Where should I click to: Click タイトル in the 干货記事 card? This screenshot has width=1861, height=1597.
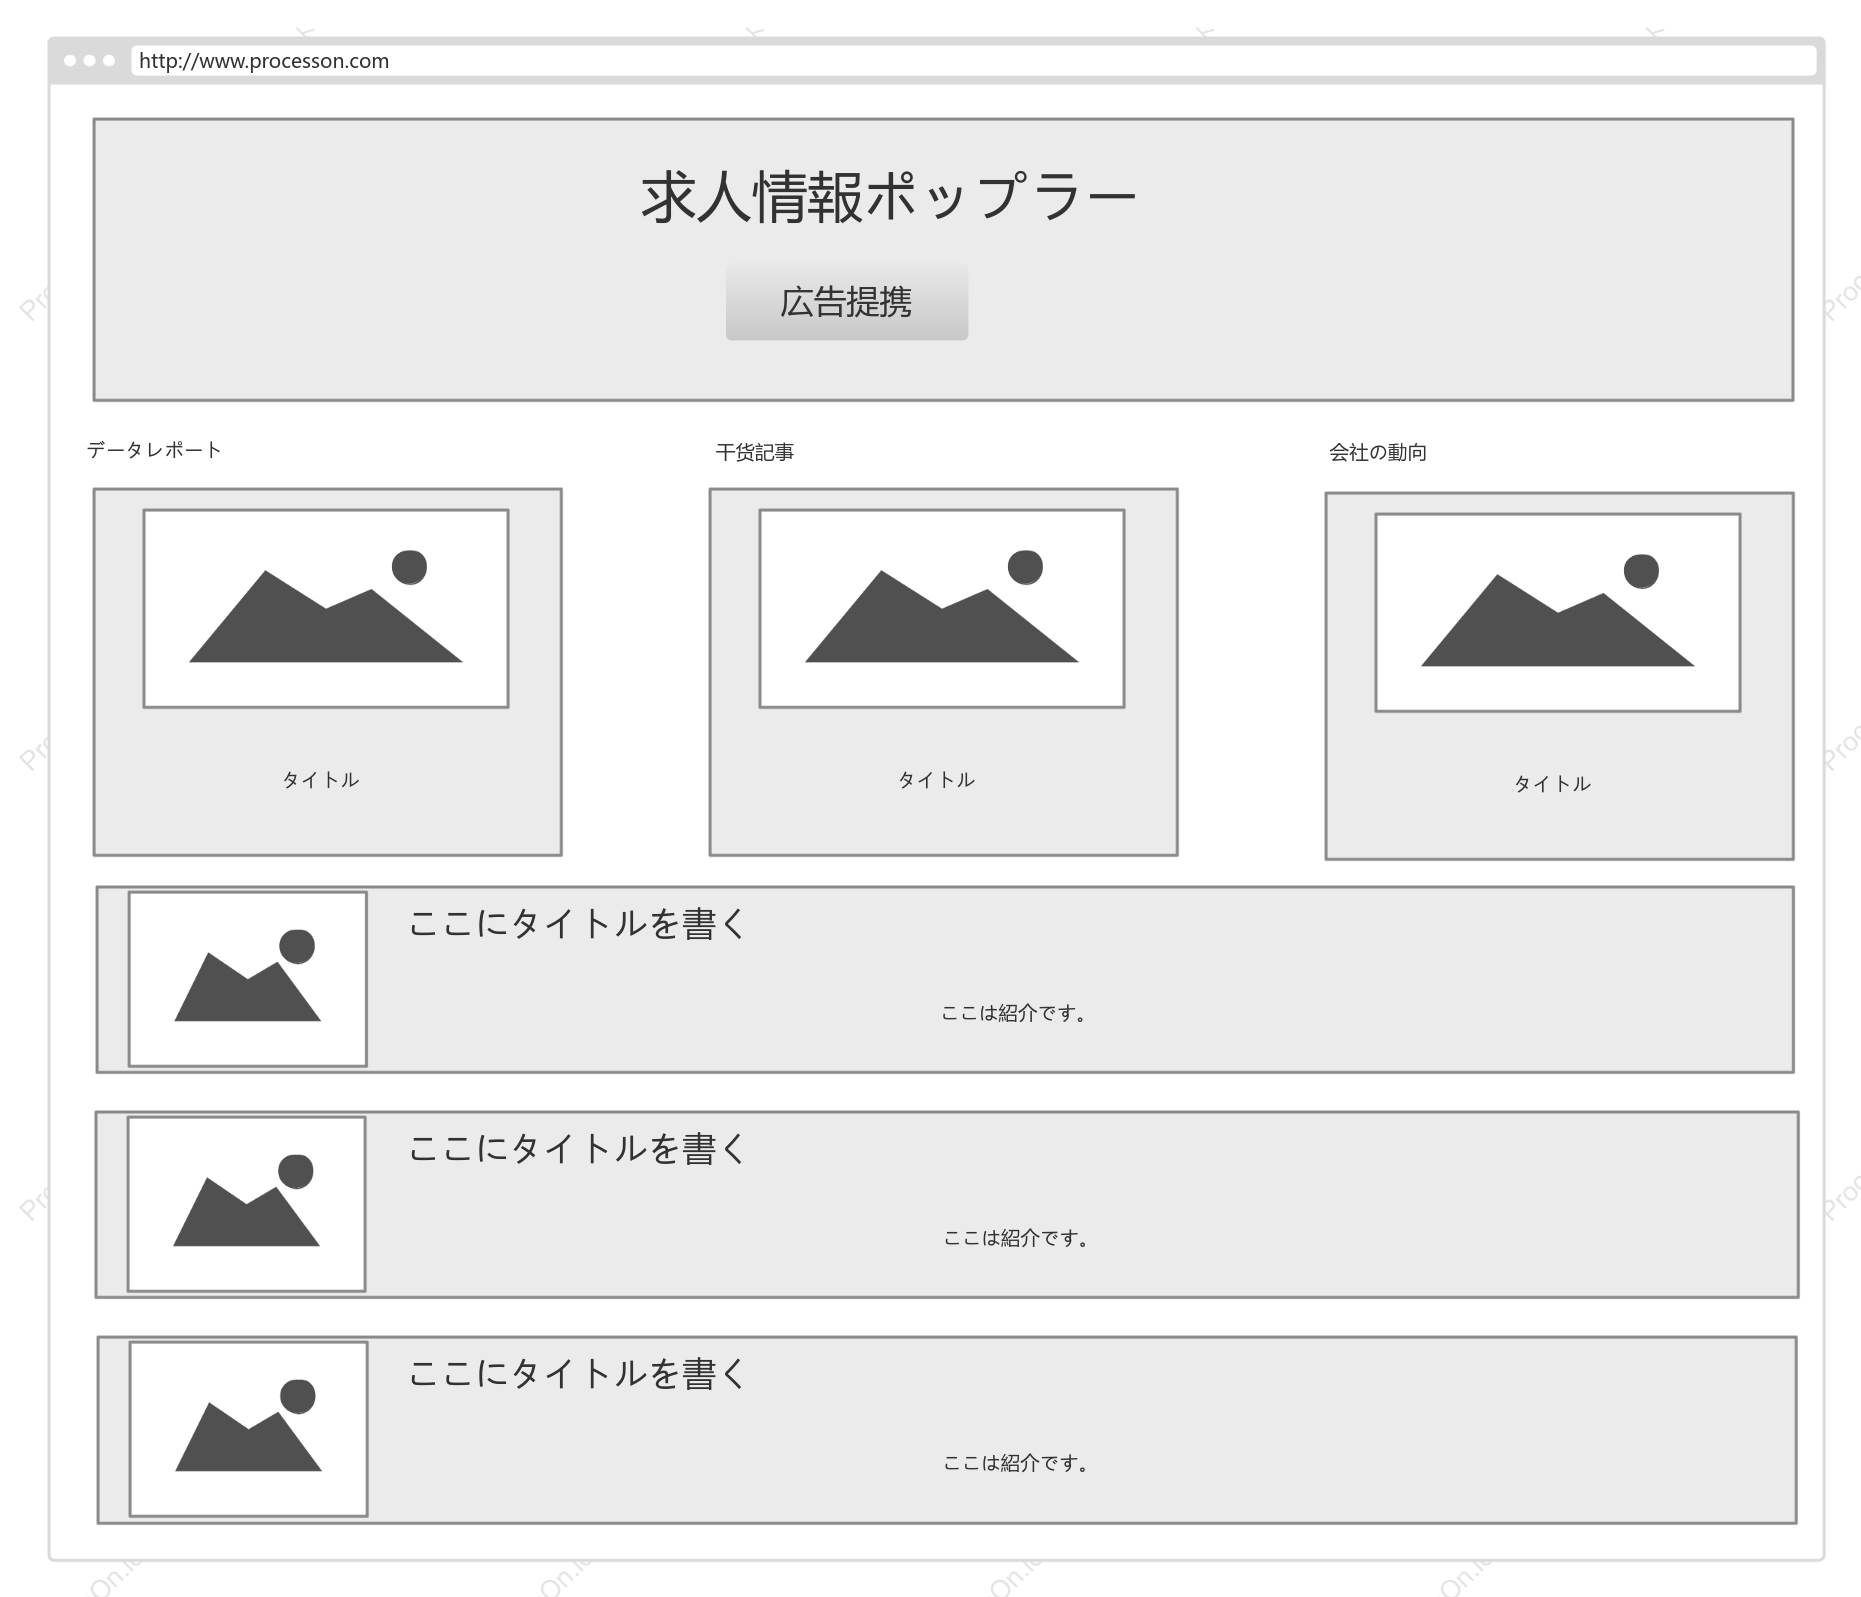(x=936, y=780)
